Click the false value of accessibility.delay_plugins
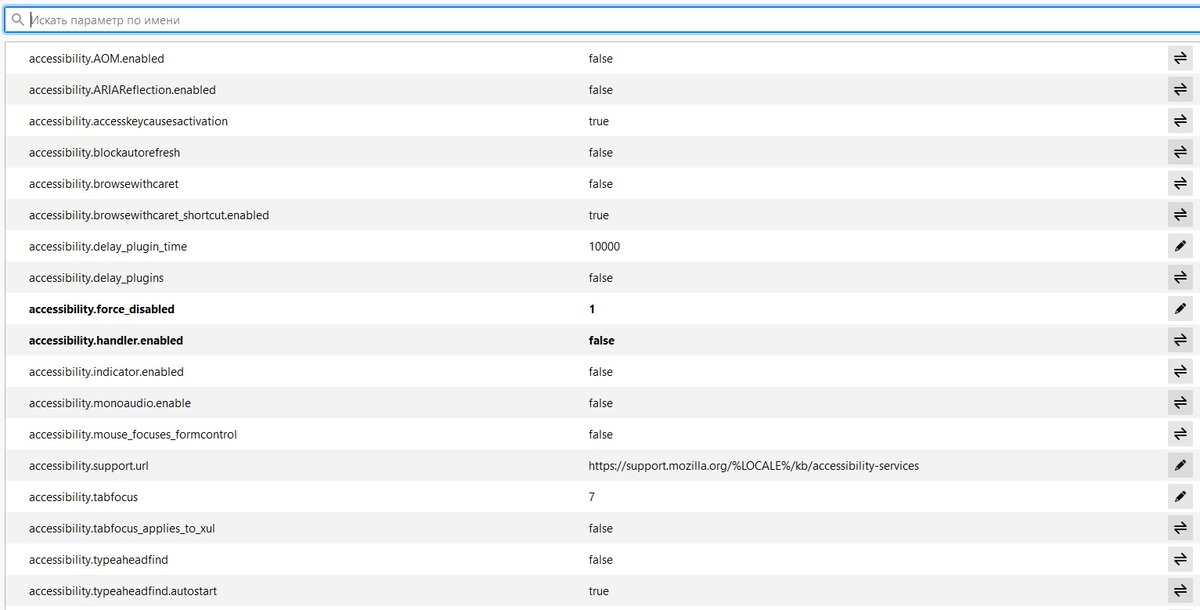Image resolution: width=1200 pixels, height=610 pixels. 601,278
